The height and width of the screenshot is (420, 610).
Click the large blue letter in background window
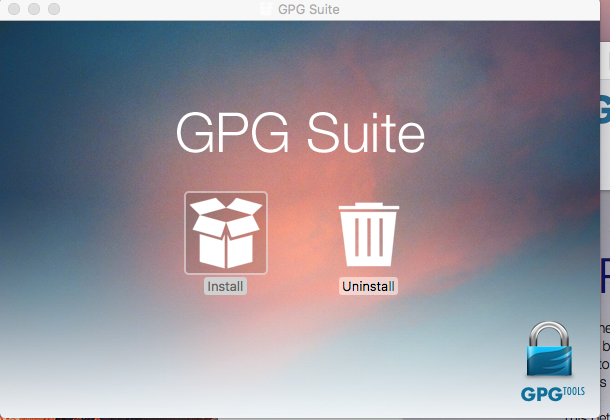(604, 275)
